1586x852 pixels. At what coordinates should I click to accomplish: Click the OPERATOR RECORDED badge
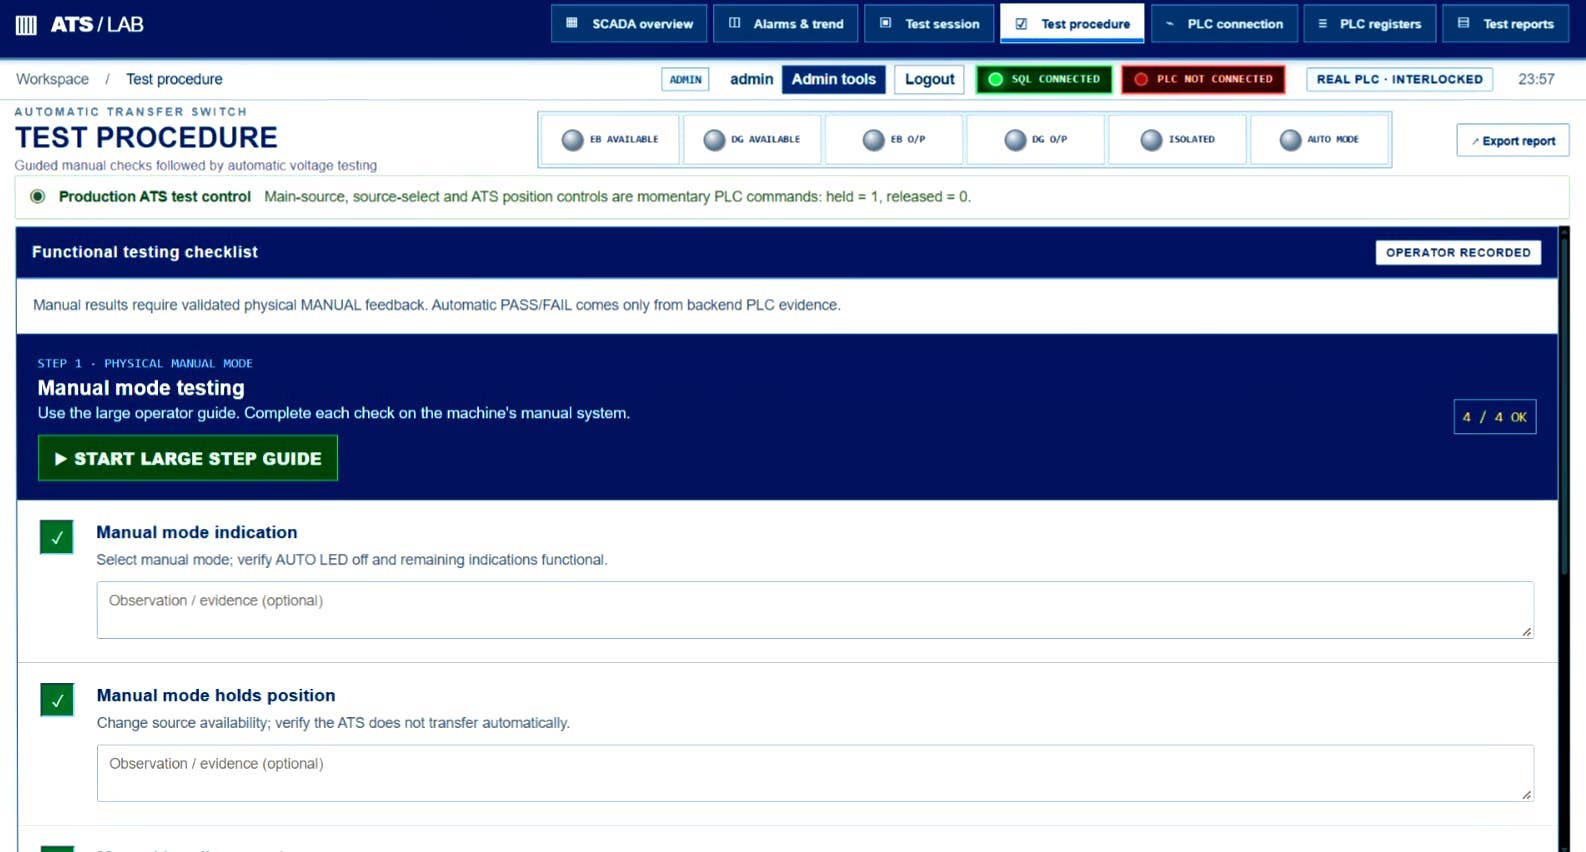1458,252
